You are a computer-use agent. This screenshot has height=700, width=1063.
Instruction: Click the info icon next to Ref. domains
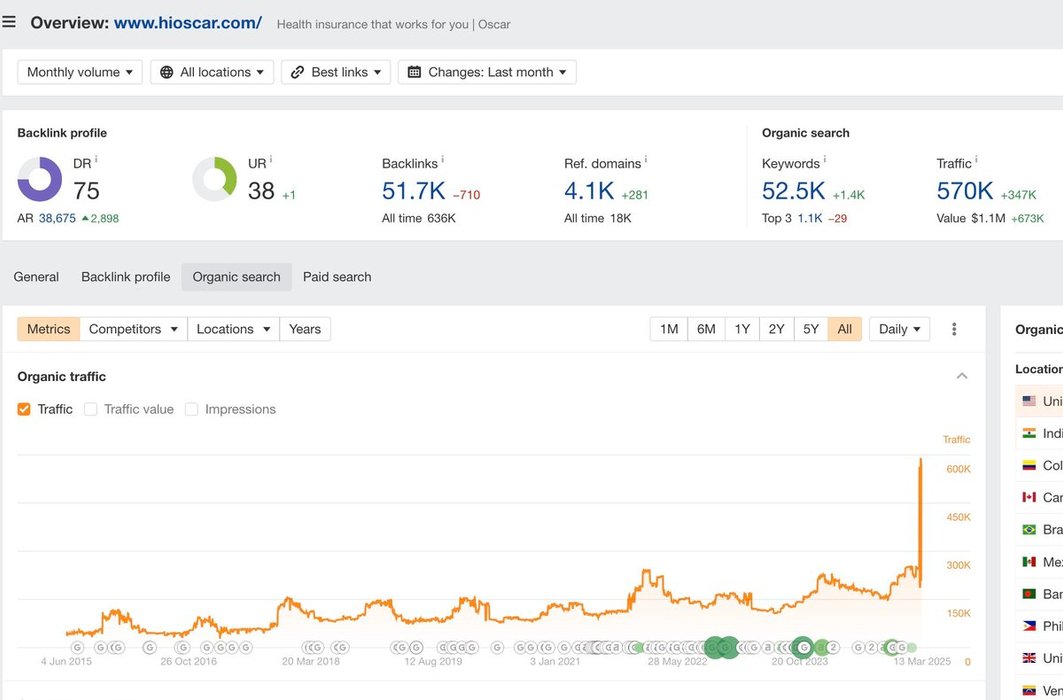coord(645,160)
